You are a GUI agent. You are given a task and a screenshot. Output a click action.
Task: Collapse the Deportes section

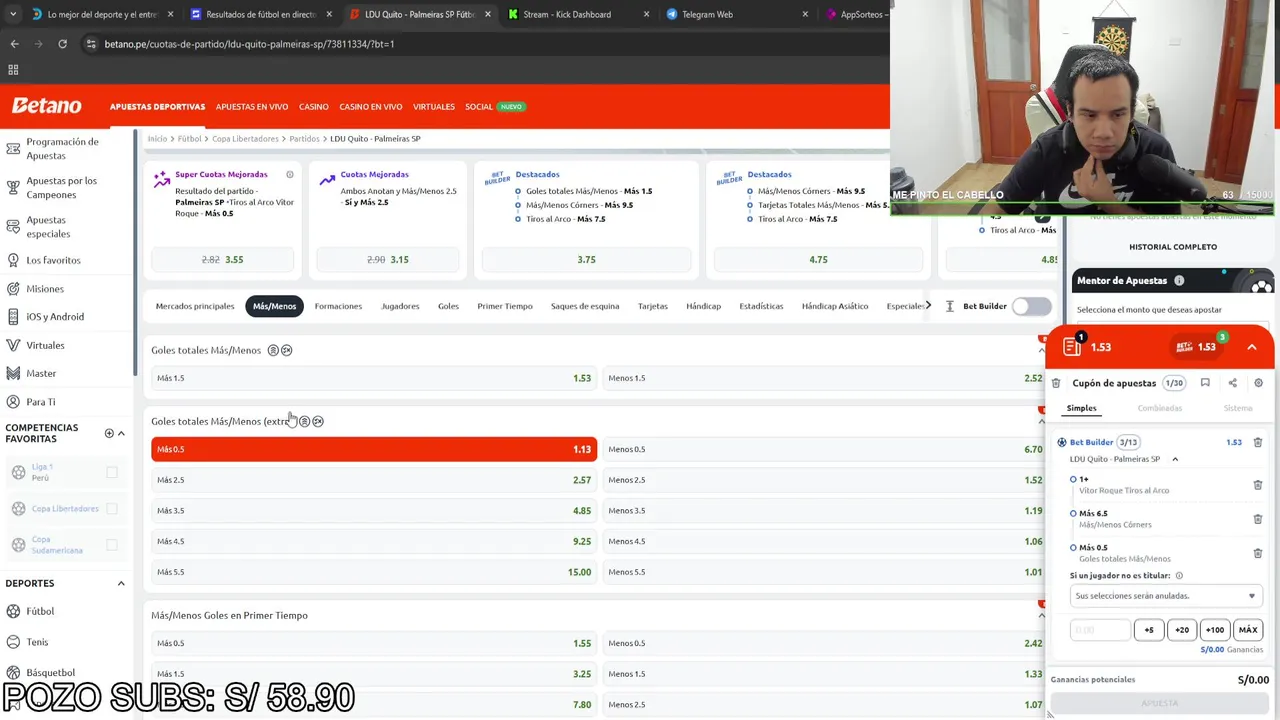click(x=121, y=583)
